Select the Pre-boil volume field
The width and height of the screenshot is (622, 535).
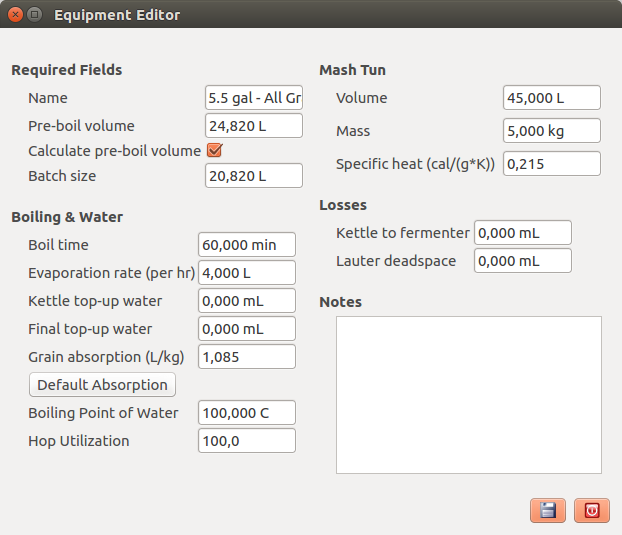pos(254,126)
